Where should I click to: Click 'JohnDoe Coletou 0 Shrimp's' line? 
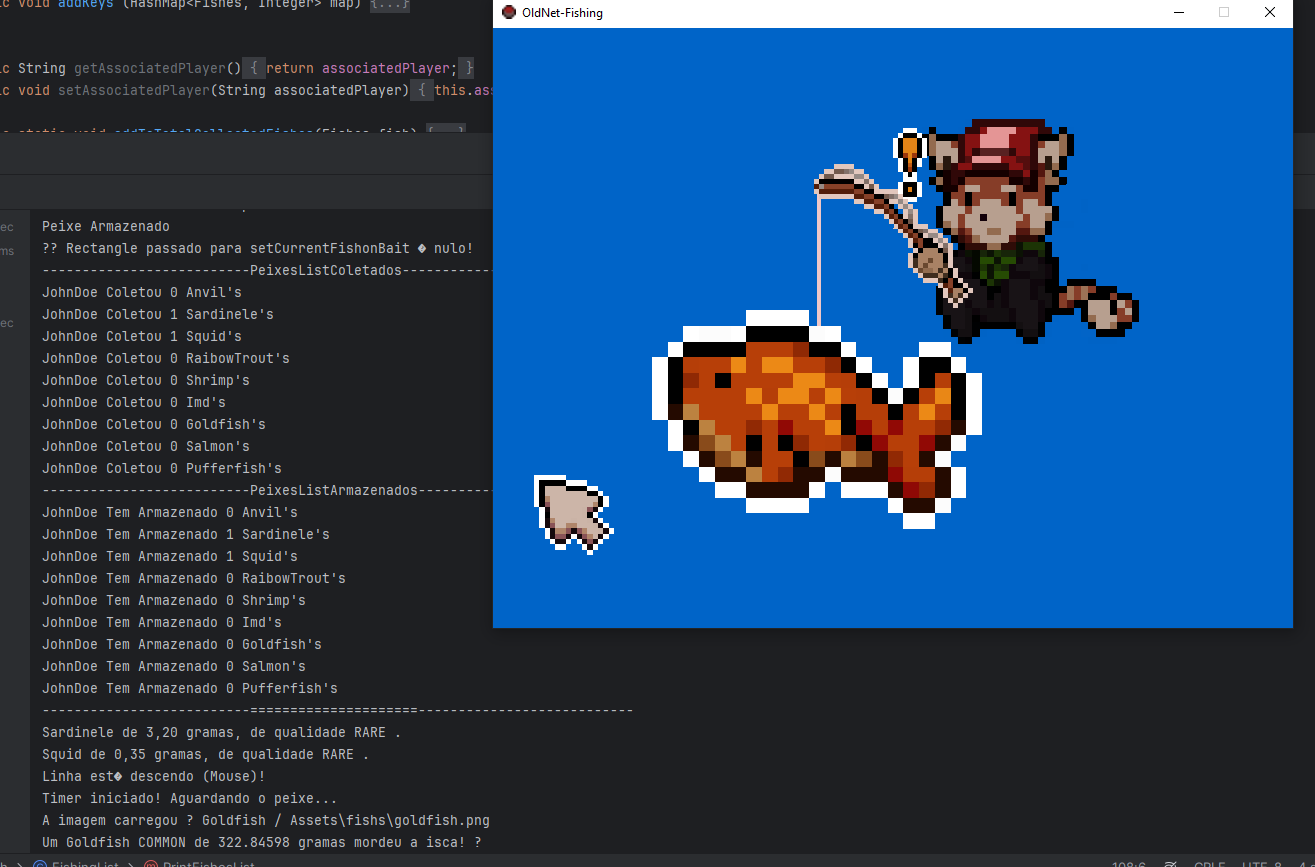click(146, 381)
